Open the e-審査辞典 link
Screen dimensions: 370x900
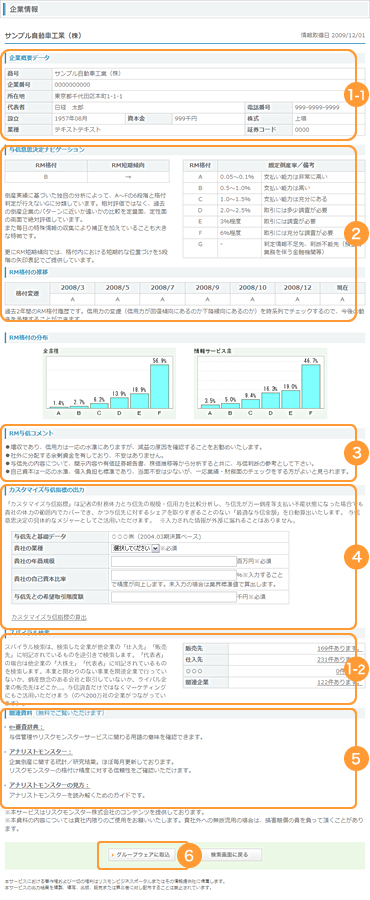26,727
